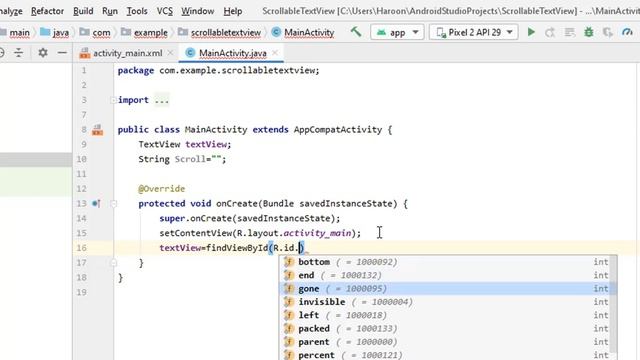Viewport: 640px width, 360px height.
Task: Click the green Run app button
Action: [531, 32]
